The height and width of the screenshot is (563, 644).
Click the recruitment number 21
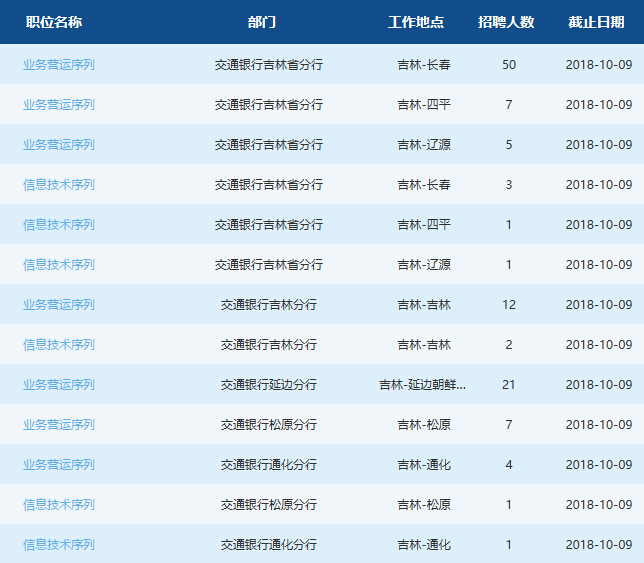tap(509, 385)
